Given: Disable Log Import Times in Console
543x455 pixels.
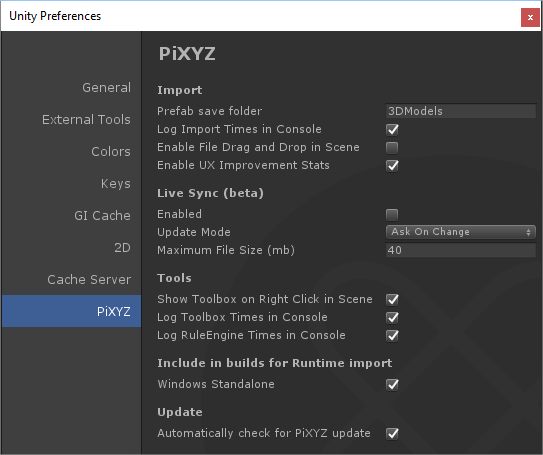Looking at the screenshot, I should [392, 130].
